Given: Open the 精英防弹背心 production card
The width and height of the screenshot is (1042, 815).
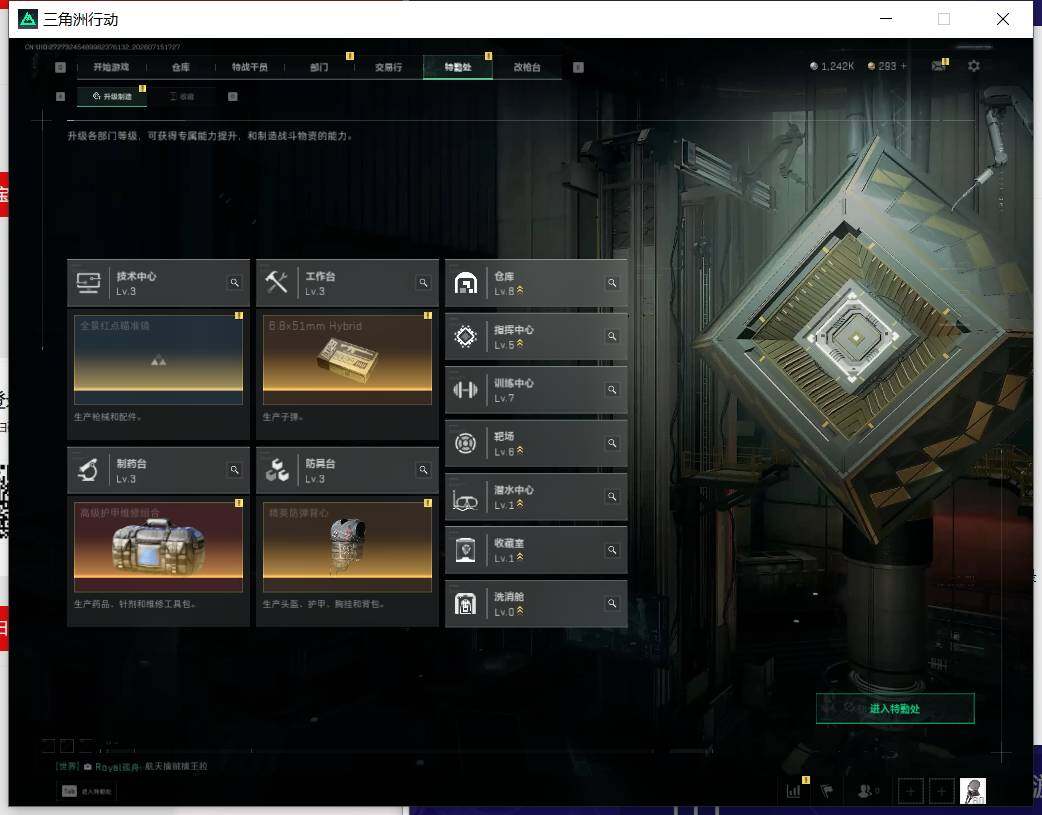Looking at the screenshot, I should tap(347, 547).
